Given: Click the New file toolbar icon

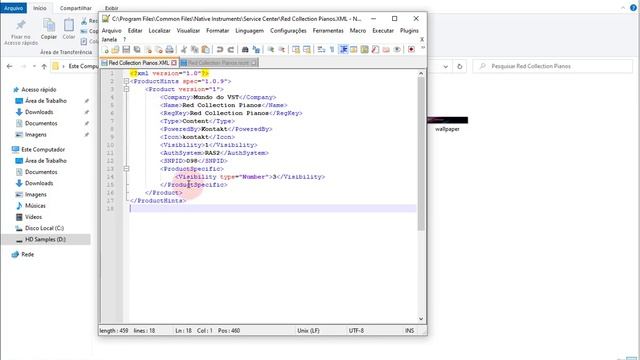Looking at the screenshot, I should [x=106, y=50].
